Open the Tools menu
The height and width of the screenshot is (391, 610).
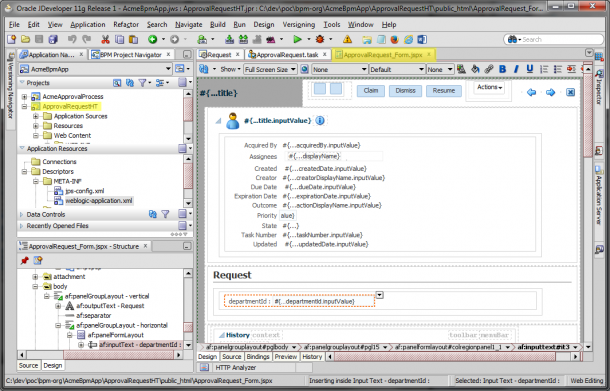coord(332,25)
